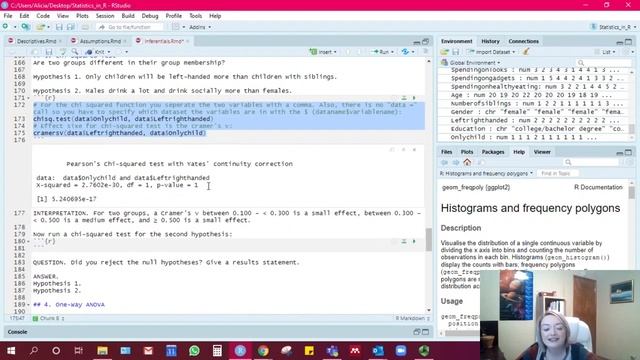
Task: Save the current document from the main toolbar
Action: [x=59, y=27]
